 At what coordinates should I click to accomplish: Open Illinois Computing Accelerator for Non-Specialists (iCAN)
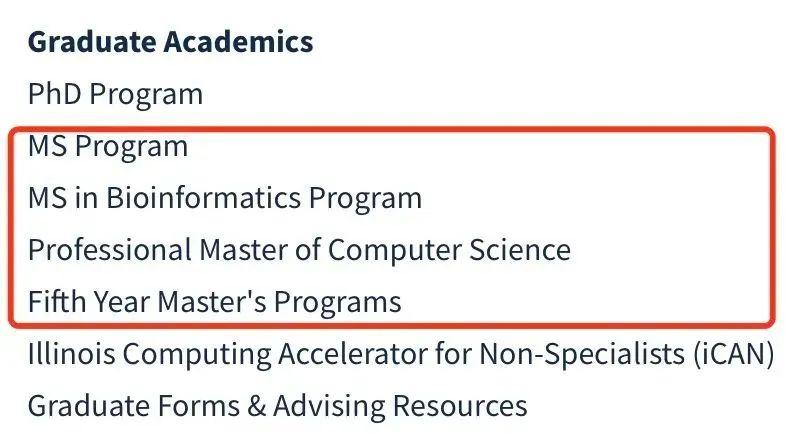pos(401,354)
